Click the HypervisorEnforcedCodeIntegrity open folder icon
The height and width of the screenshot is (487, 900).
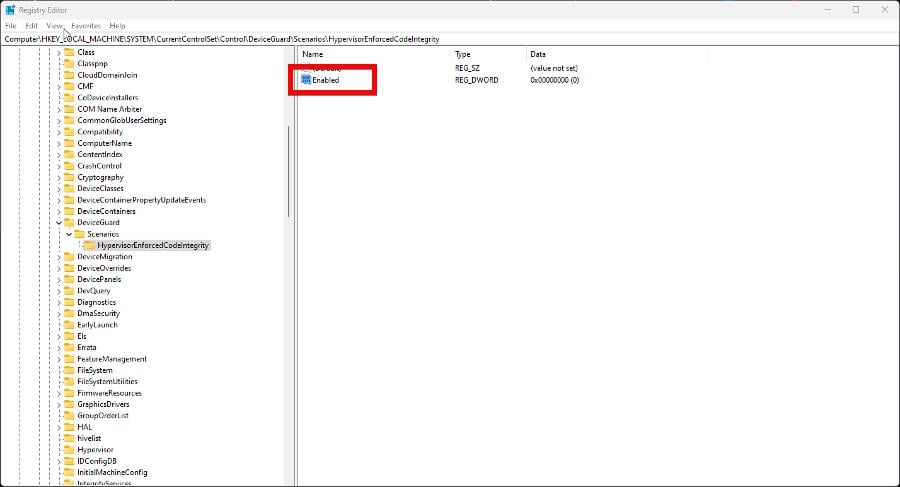[x=90, y=245]
